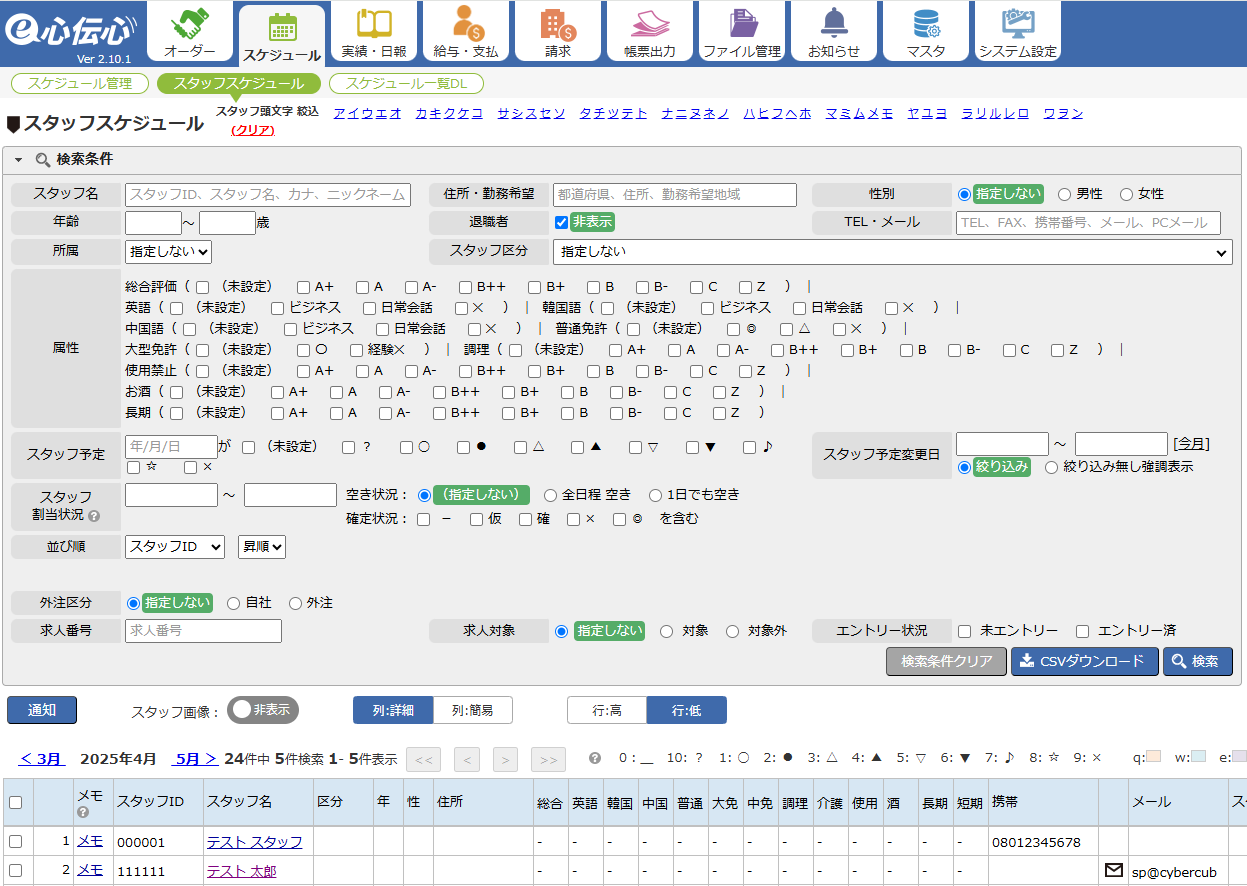The image size is (1247, 886).
Task: Filter by ワヲン initial link
Action: click(1063, 113)
